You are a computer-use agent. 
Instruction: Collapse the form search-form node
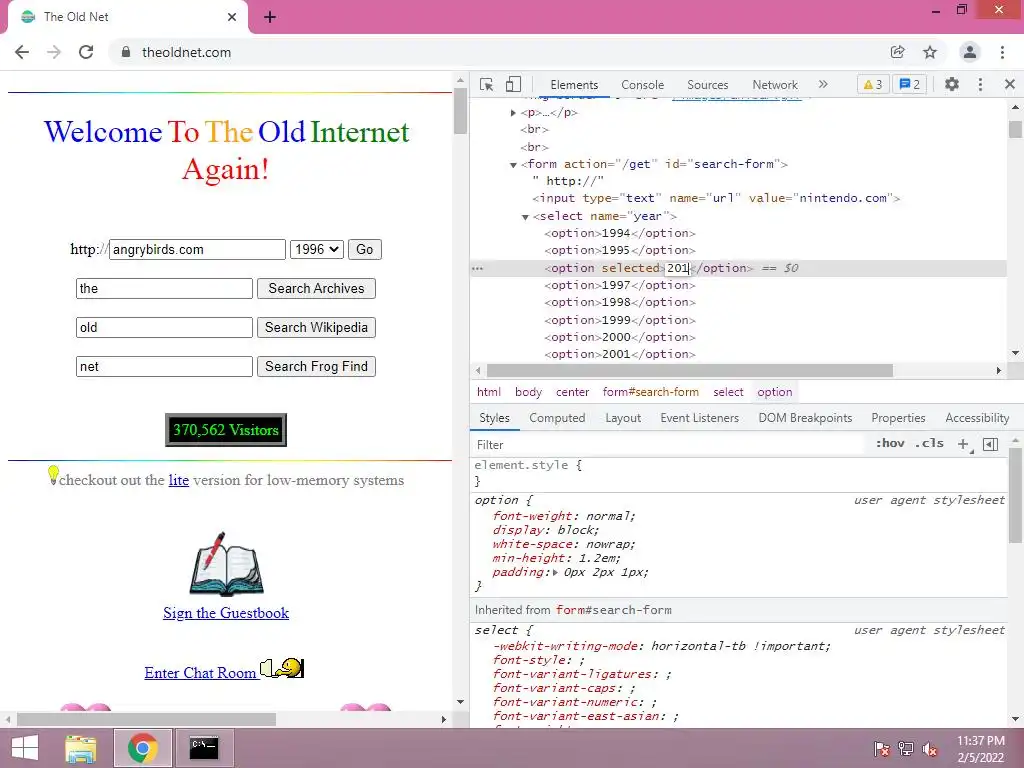[x=513, y=165]
